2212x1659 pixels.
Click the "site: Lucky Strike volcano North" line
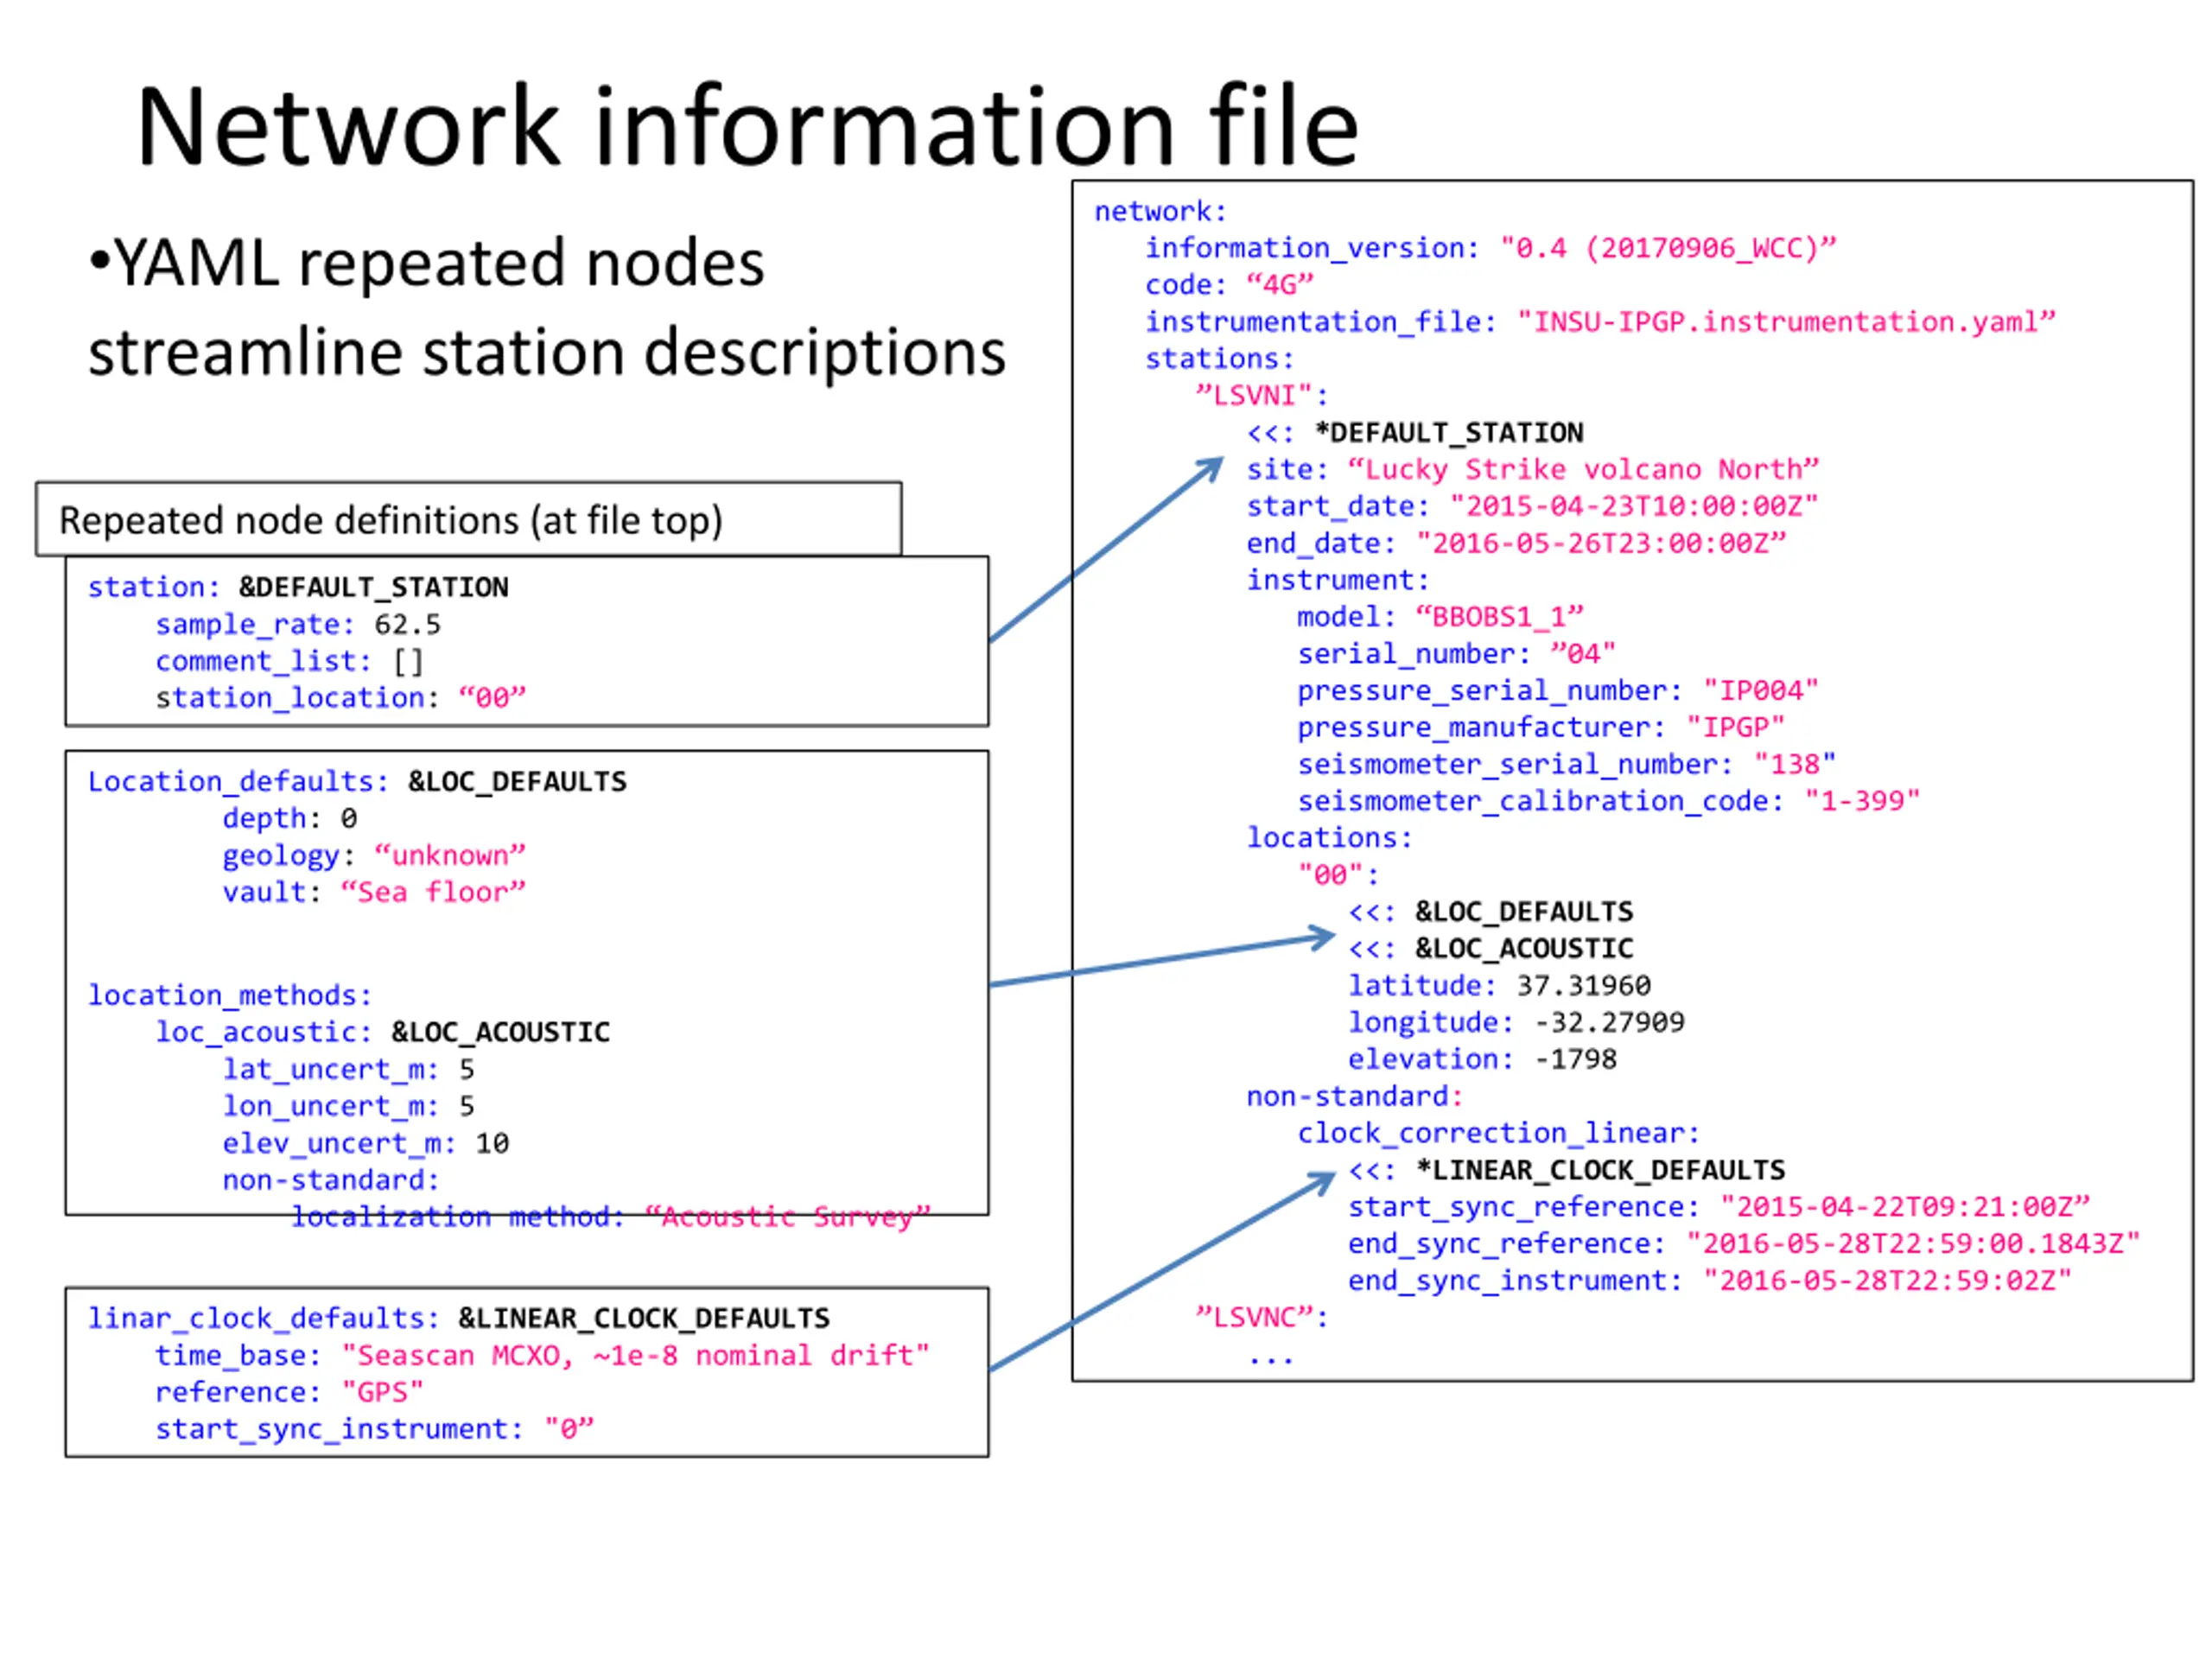coord(1533,469)
